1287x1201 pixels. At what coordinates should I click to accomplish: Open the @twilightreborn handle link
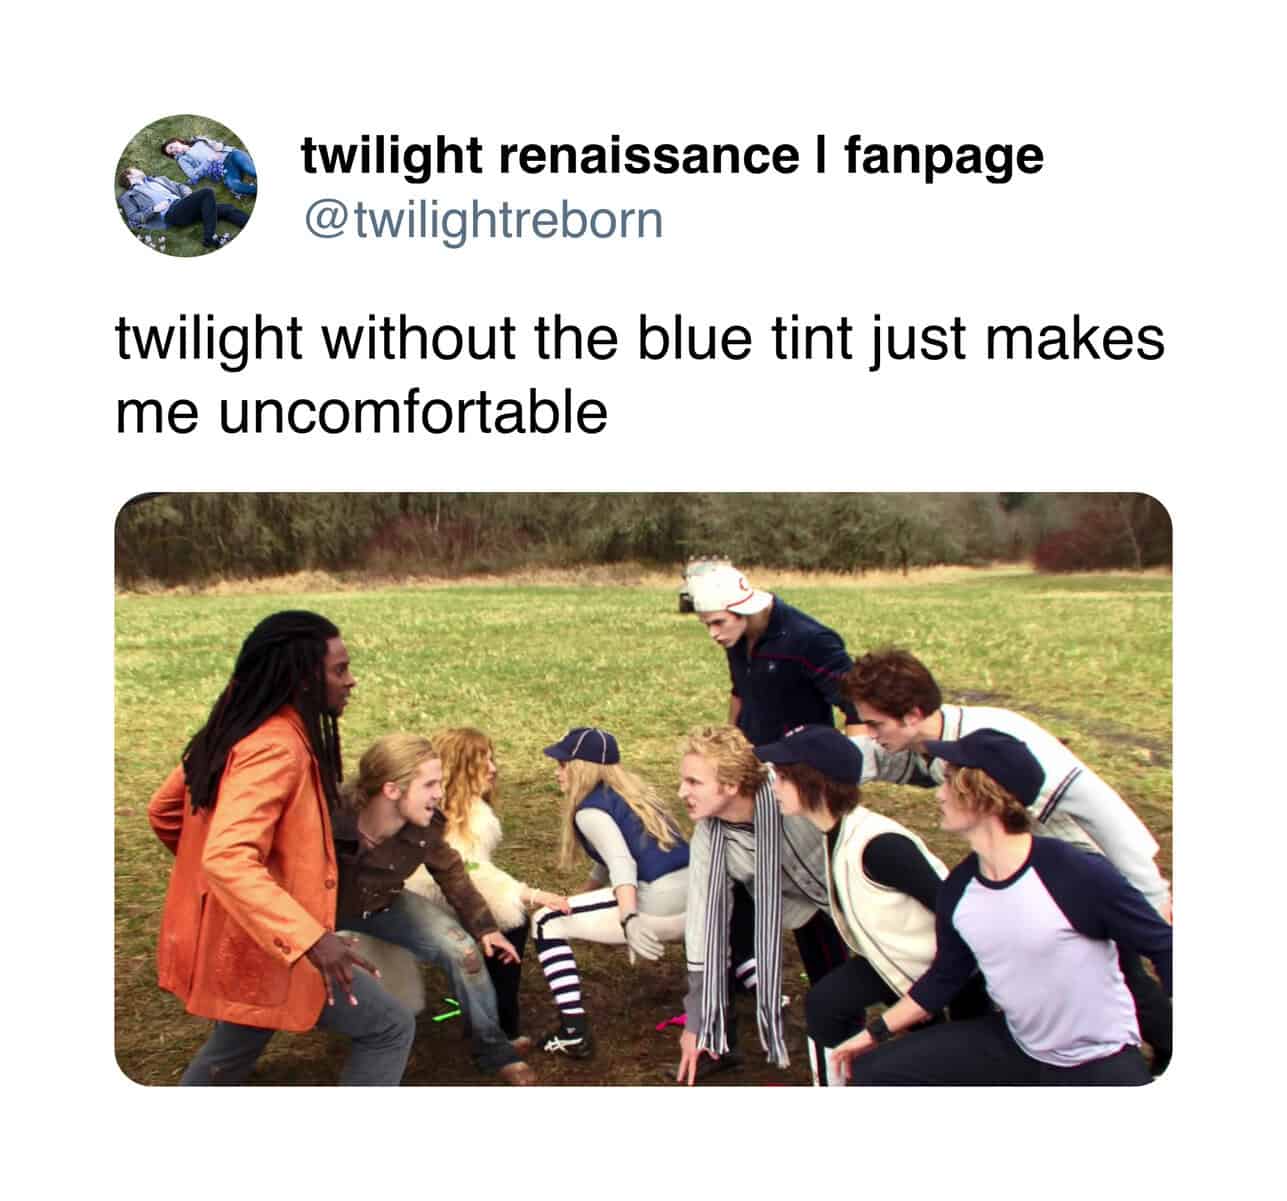coord(482,220)
